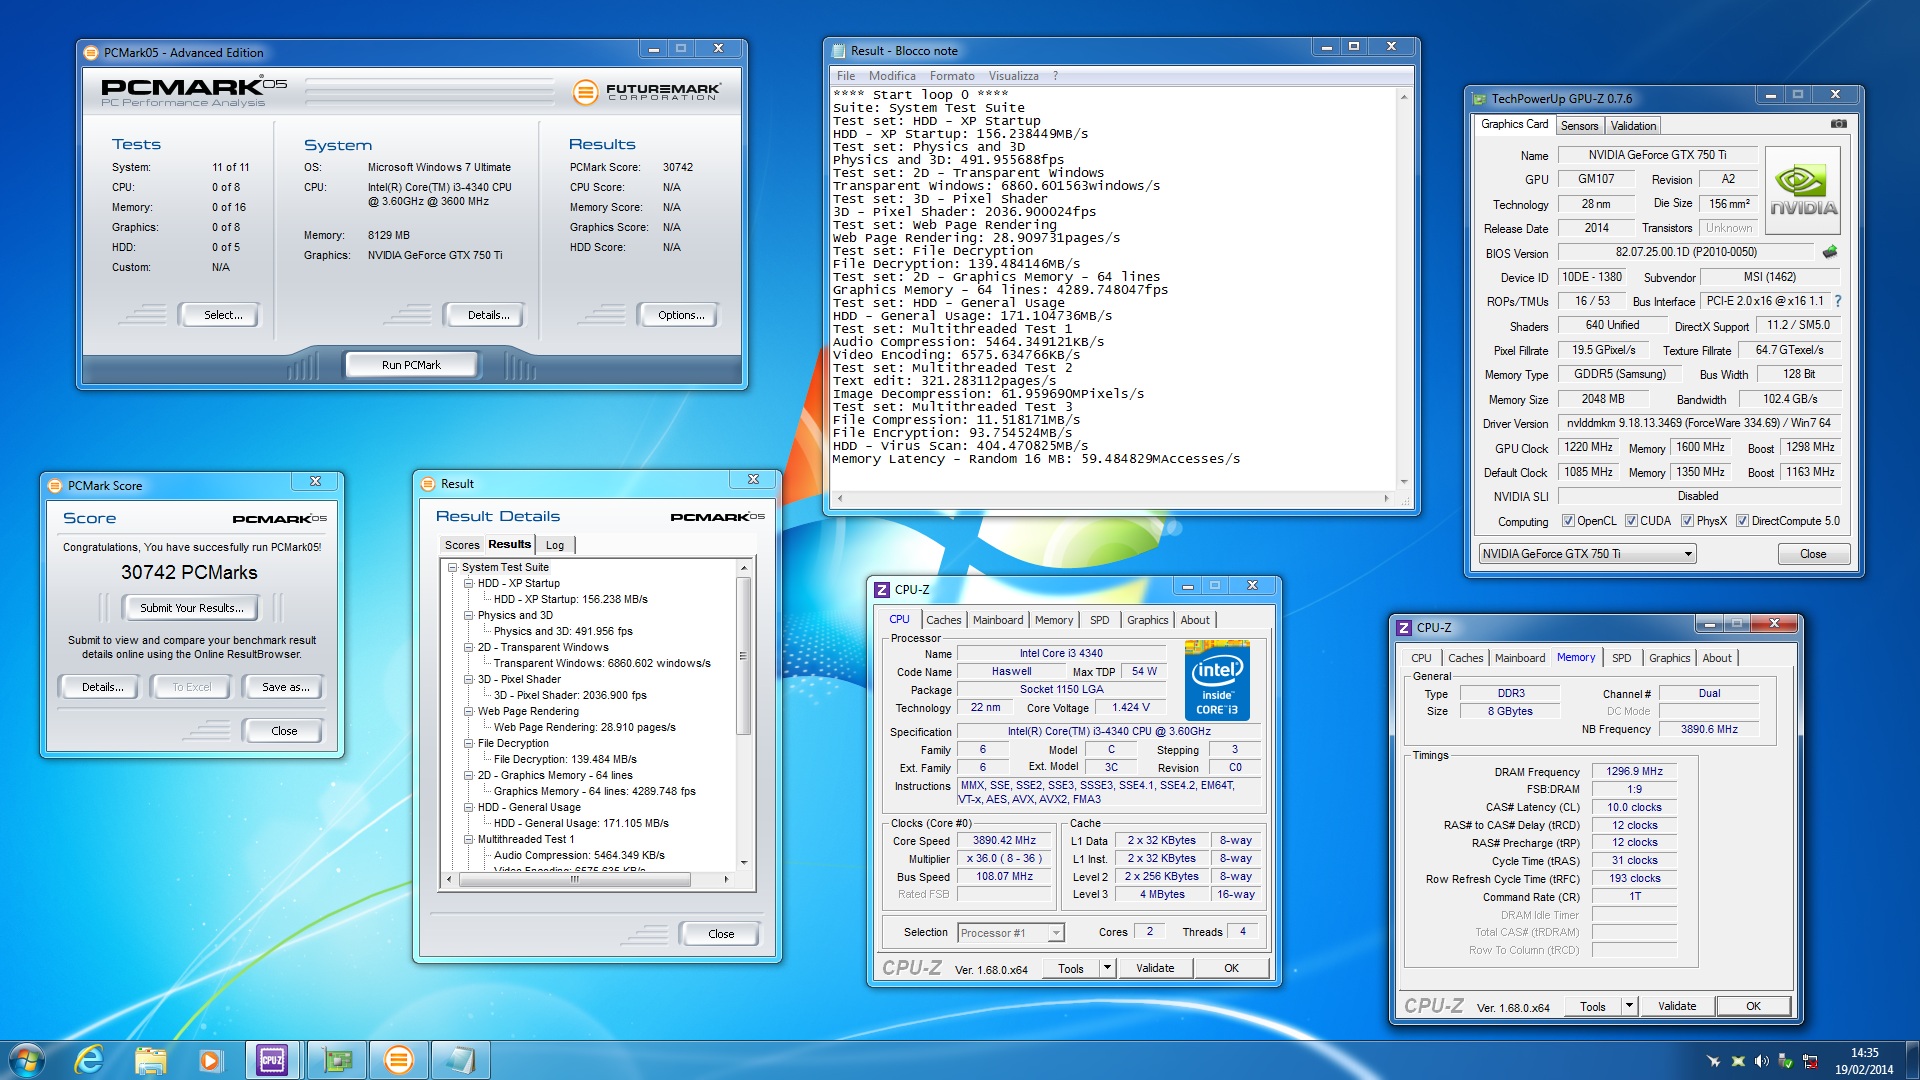The height and width of the screenshot is (1080, 1920).
Task: Toggle the CUDA checkbox in GPU-Z
Action: pos(1631,521)
